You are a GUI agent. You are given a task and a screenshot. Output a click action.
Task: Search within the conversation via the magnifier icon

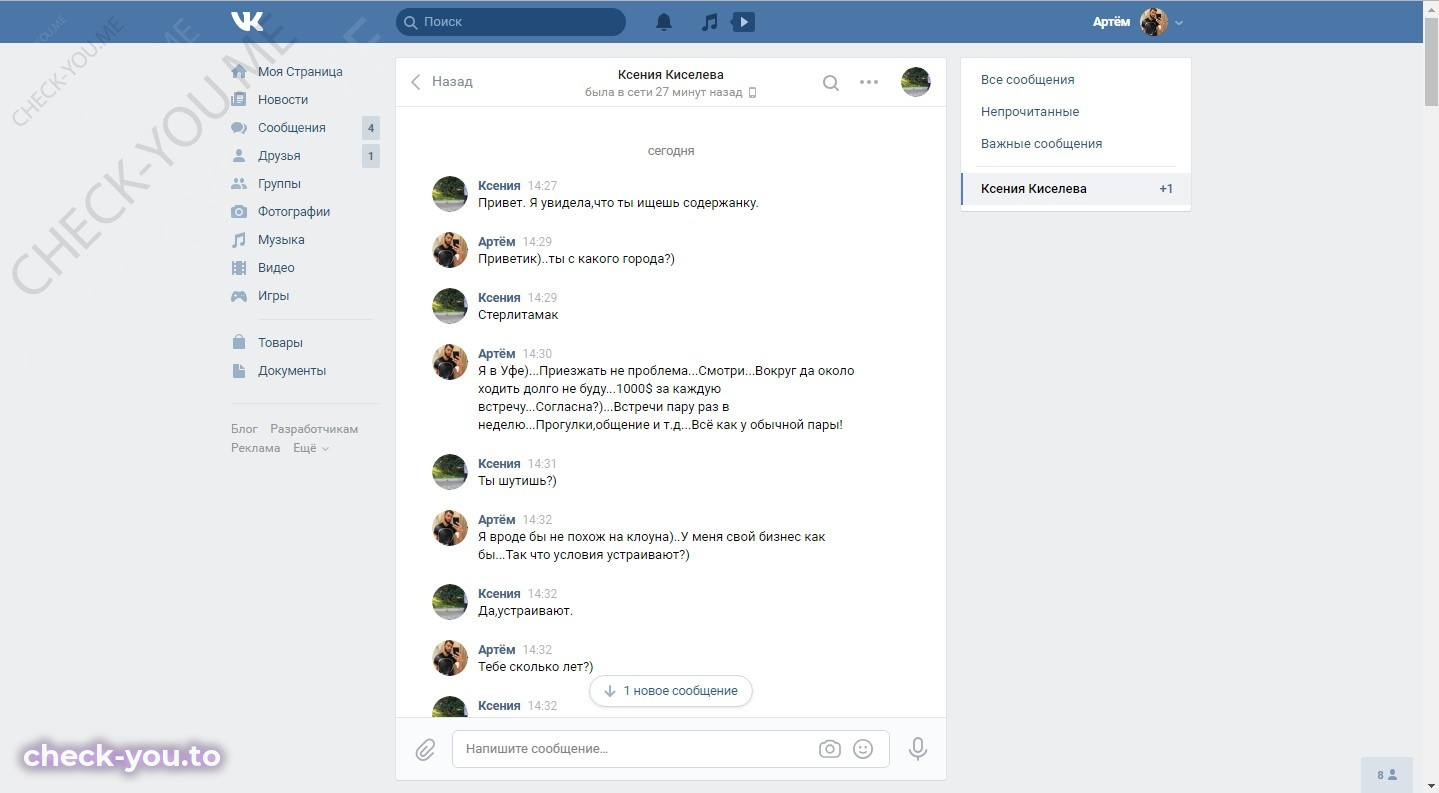coord(831,83)
